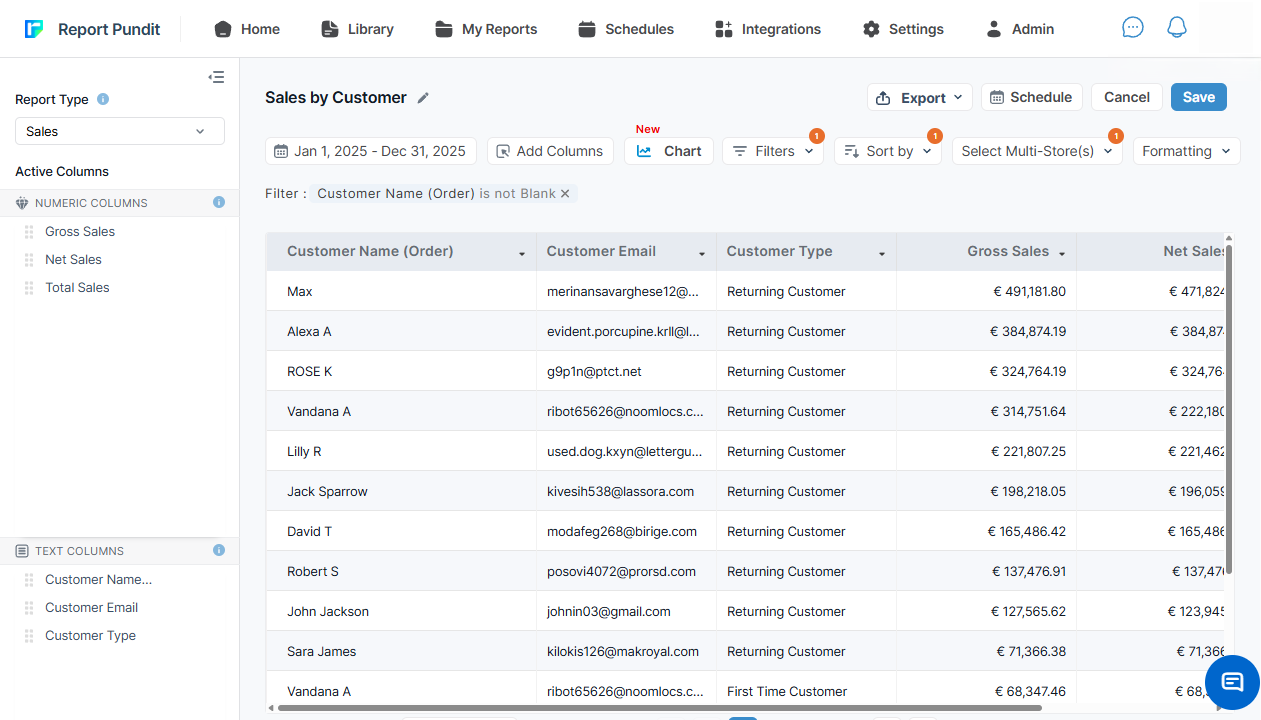Save the report
The width and height of the screenshot is (1261, 720).
(1199, 97)
